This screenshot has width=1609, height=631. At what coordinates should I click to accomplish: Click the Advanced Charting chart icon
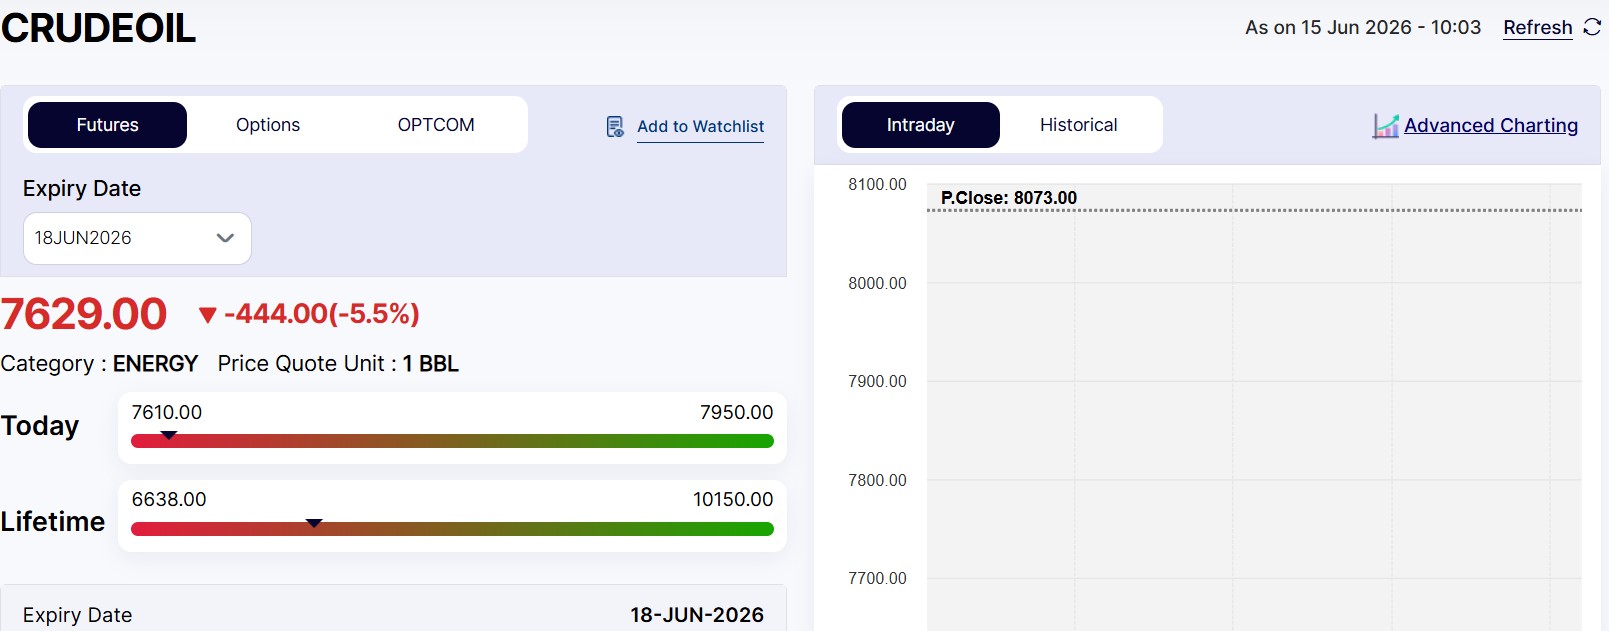pyautogui.click(x=1385, y=126)
